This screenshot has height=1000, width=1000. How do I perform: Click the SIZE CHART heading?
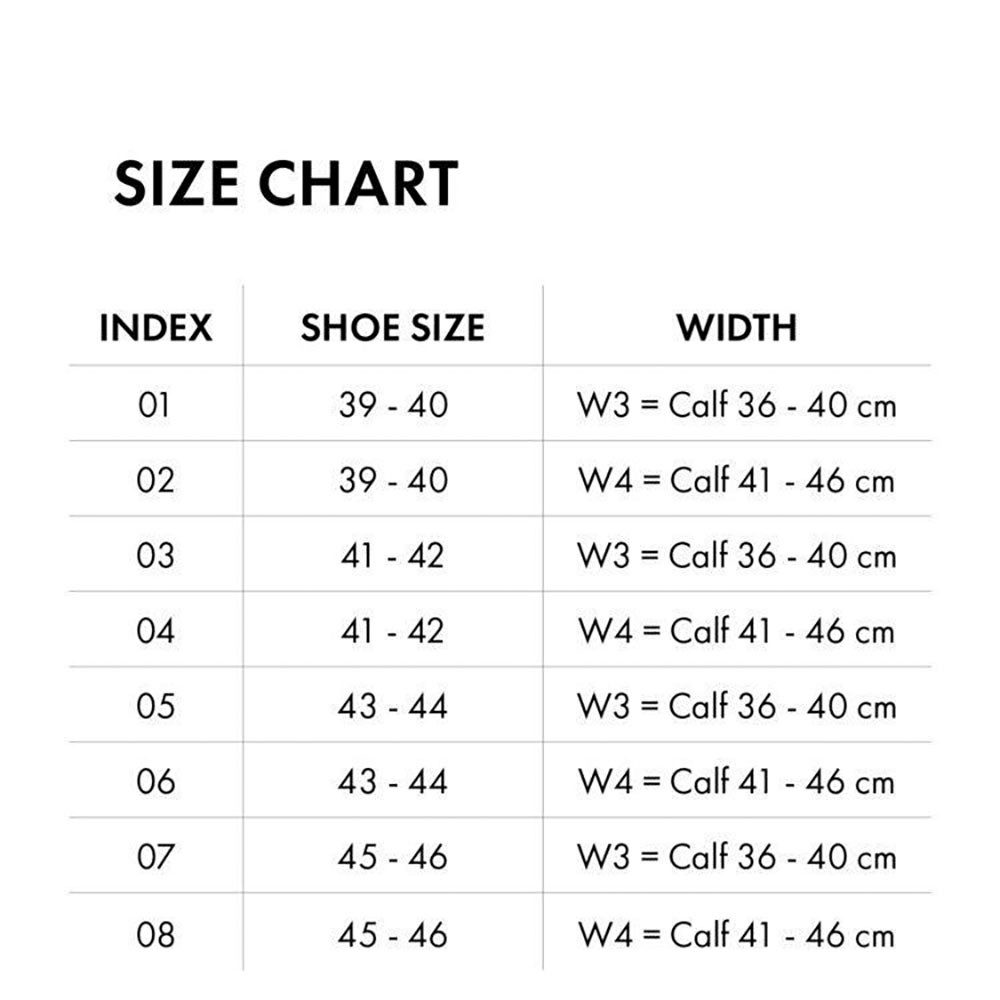point(286,184)
